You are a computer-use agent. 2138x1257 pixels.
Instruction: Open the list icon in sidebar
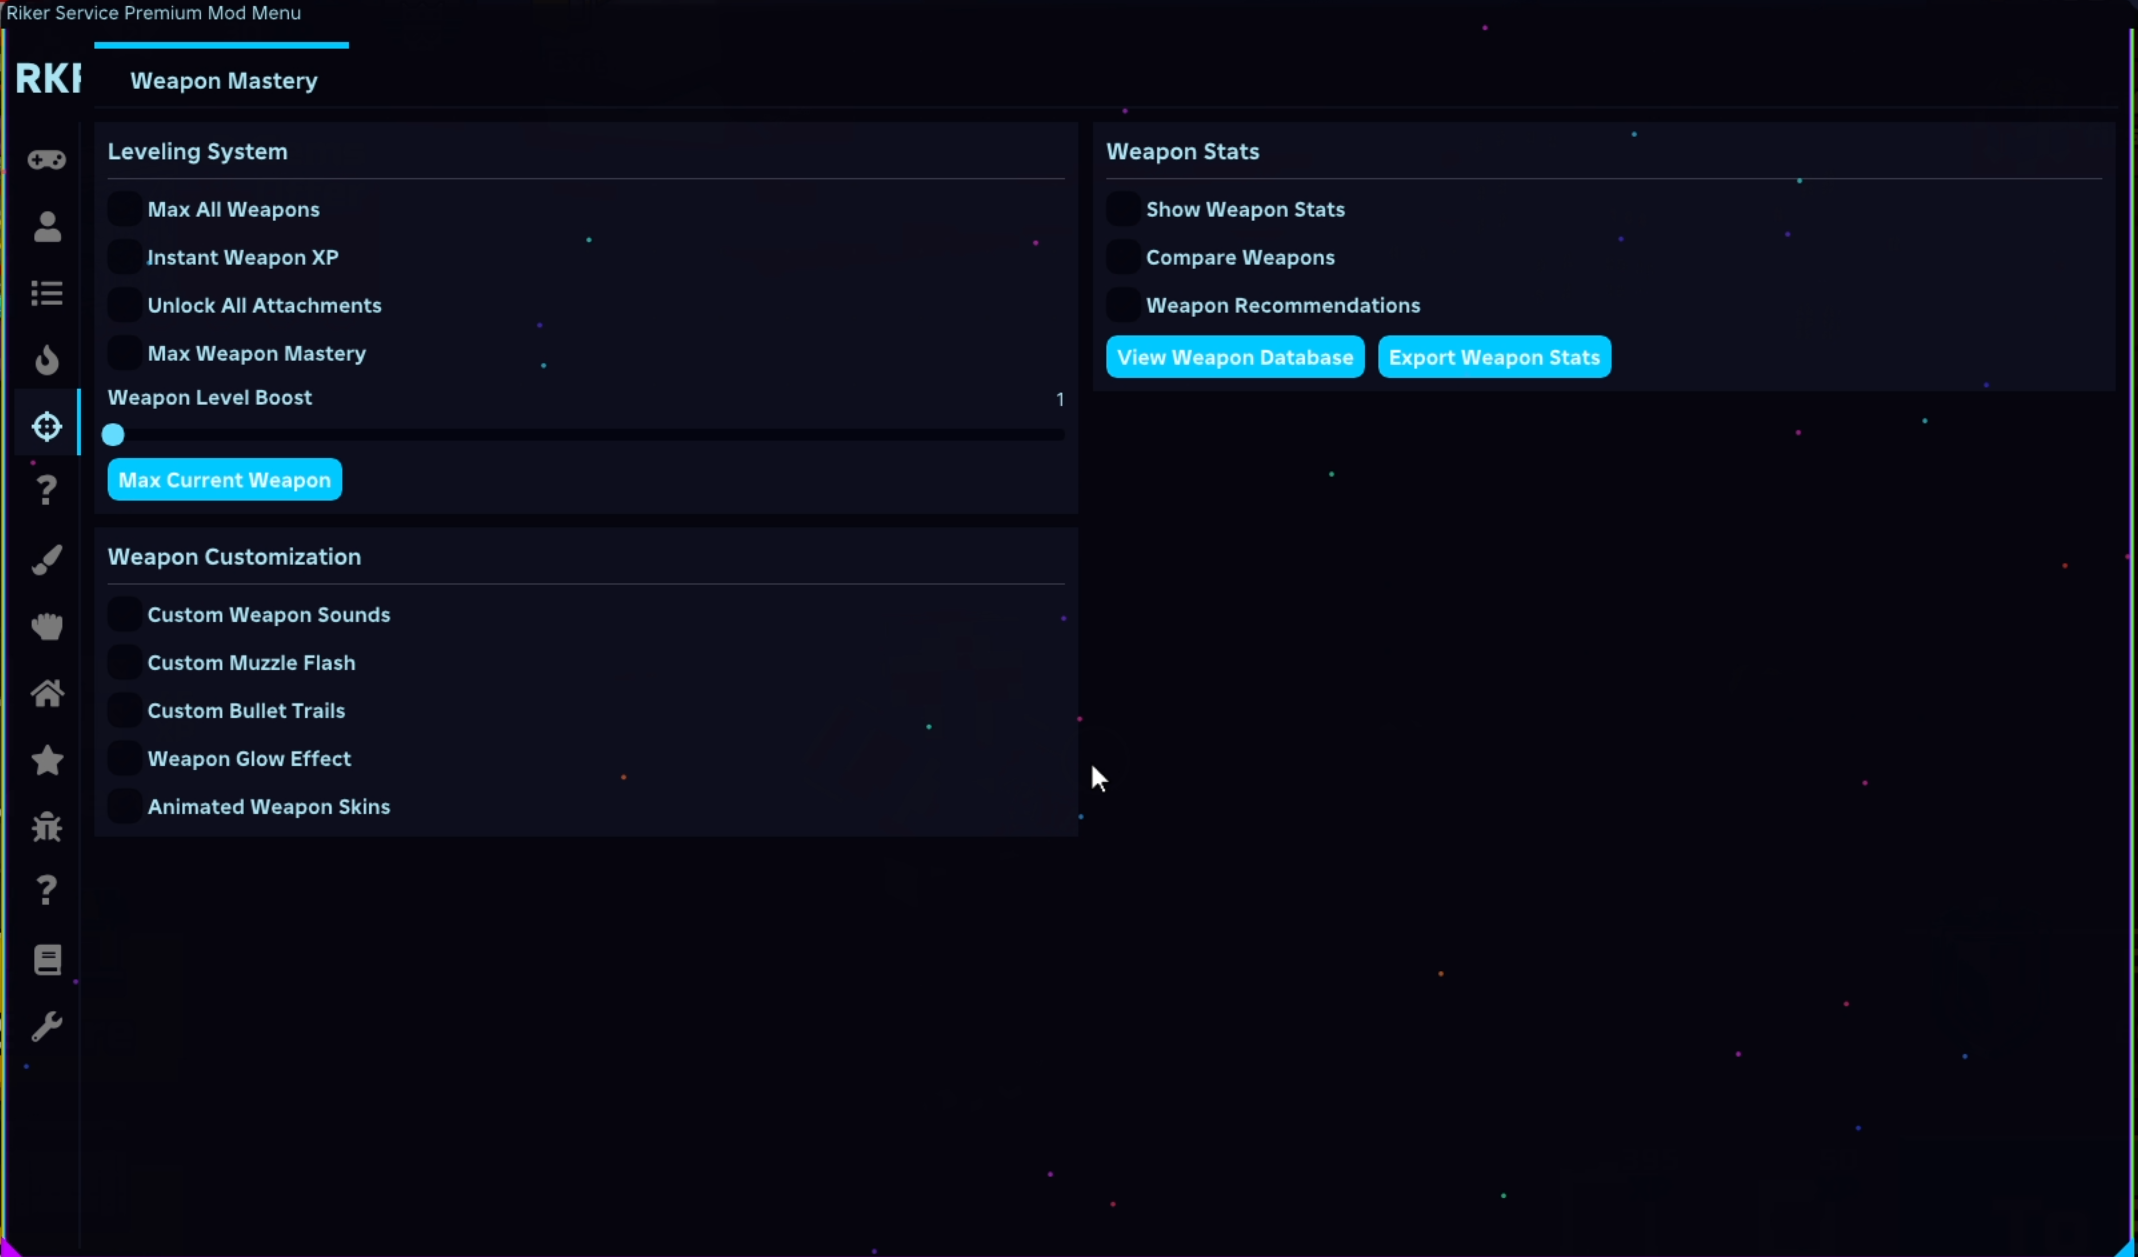47,293
